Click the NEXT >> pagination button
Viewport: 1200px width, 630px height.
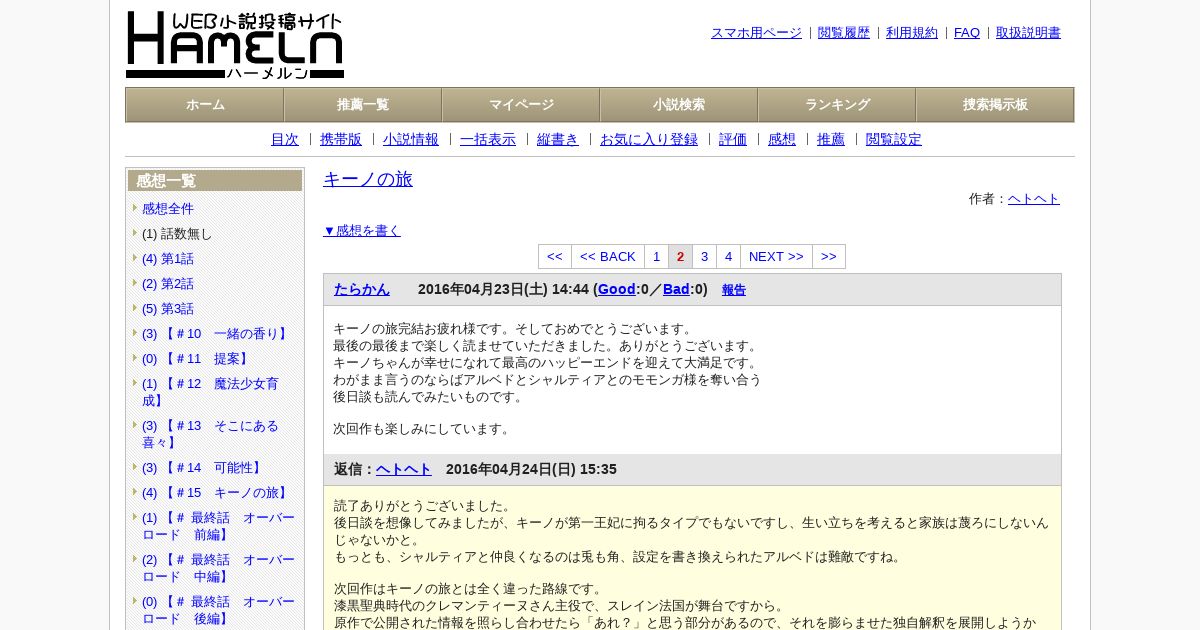(776, 256)
